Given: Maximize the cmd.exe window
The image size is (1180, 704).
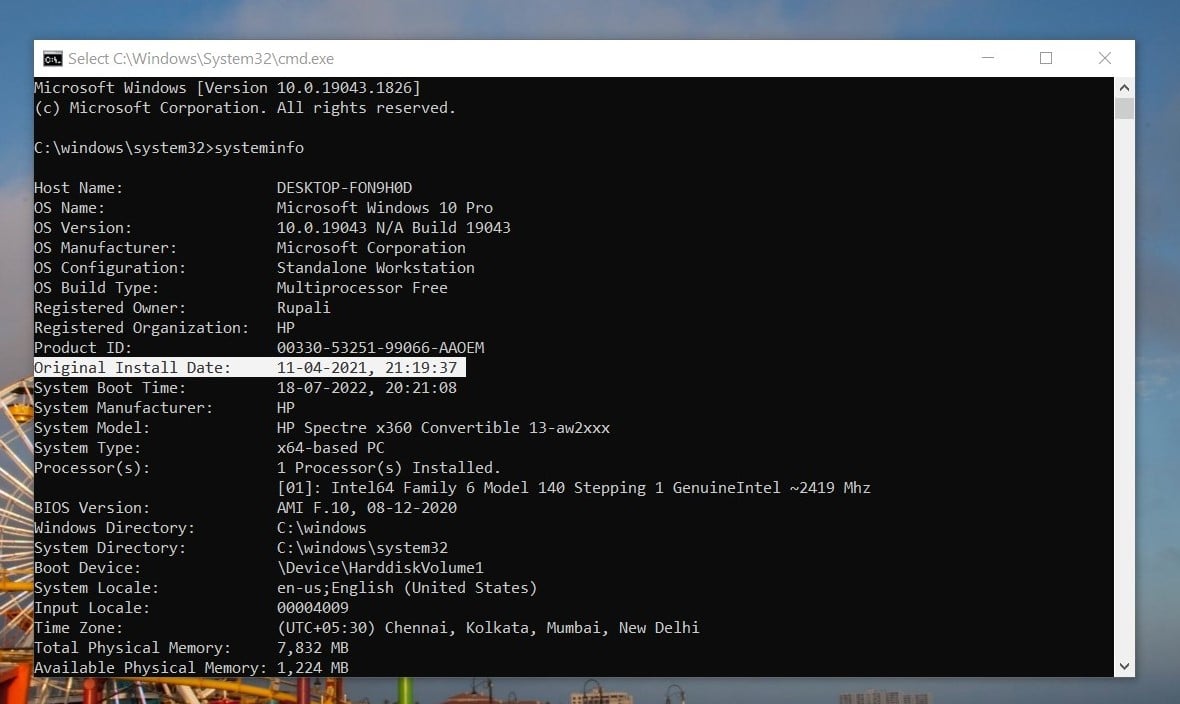Looking at the screenshot, I should coord(1046,58).
